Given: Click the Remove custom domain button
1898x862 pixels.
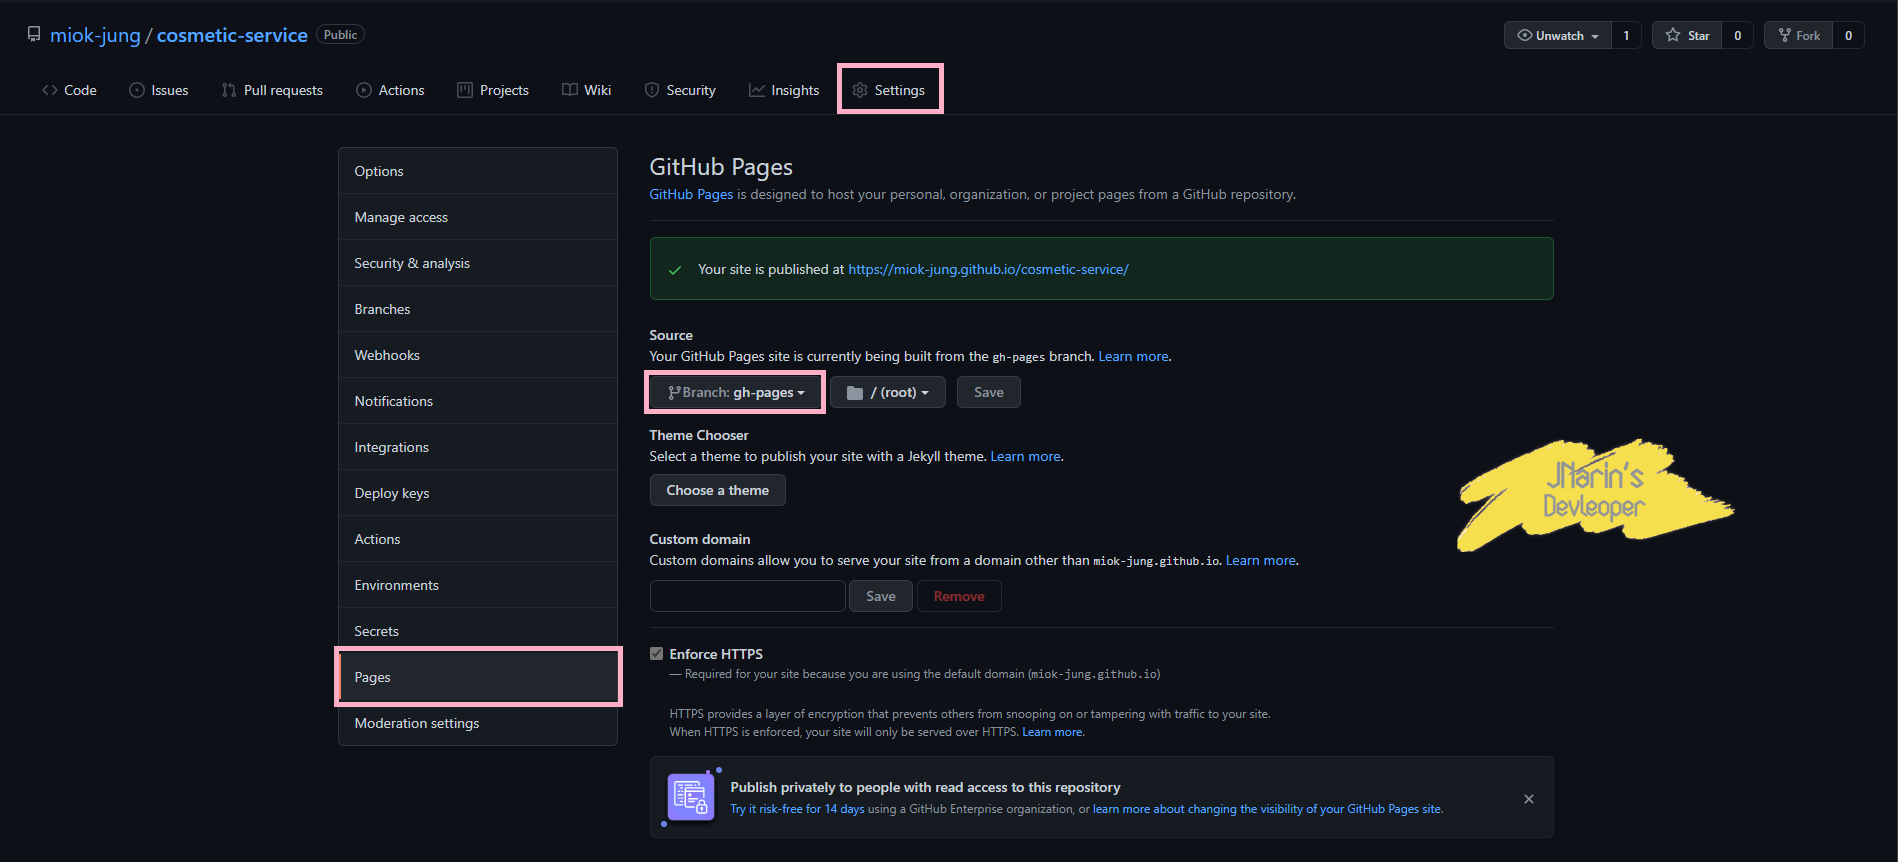Looking at the screenshot, I should tap(959, 596).
